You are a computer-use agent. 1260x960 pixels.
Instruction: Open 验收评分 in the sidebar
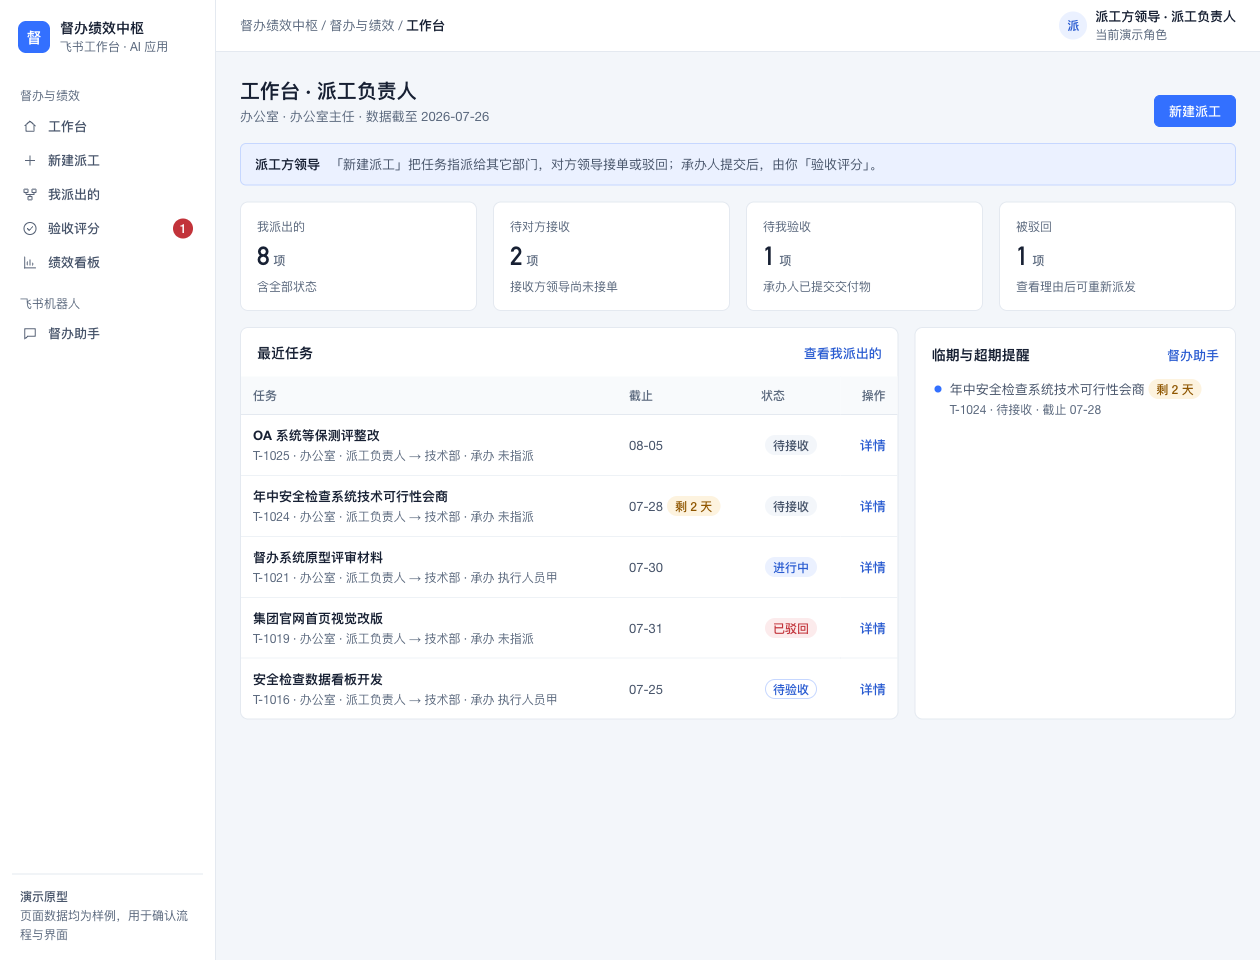point(108,229)
